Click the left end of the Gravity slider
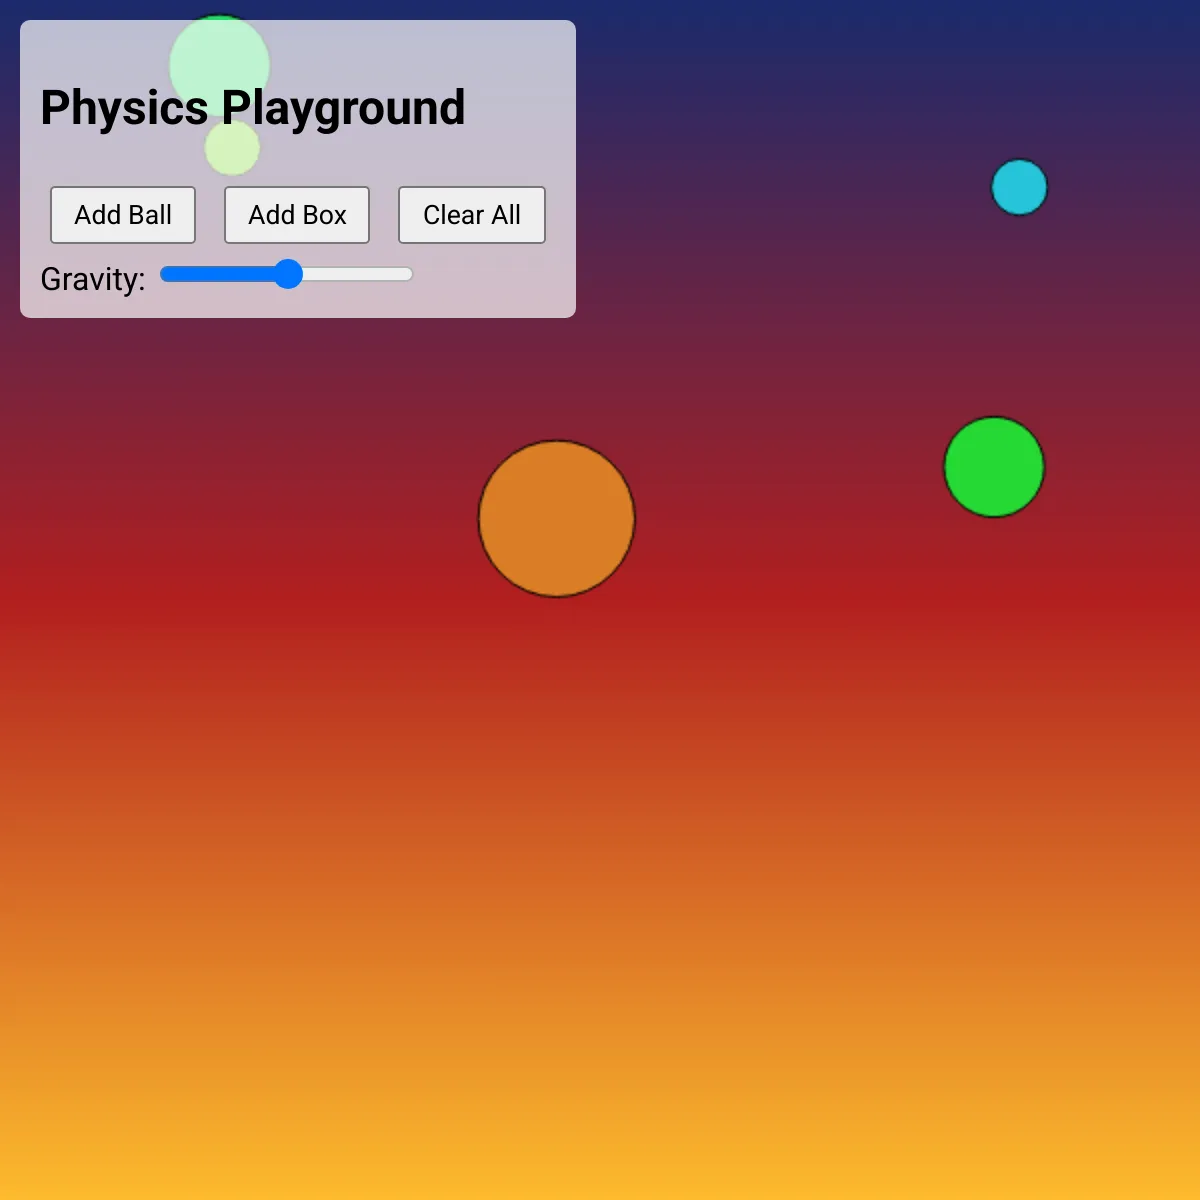1200x1200 pixels. (165, 274)
